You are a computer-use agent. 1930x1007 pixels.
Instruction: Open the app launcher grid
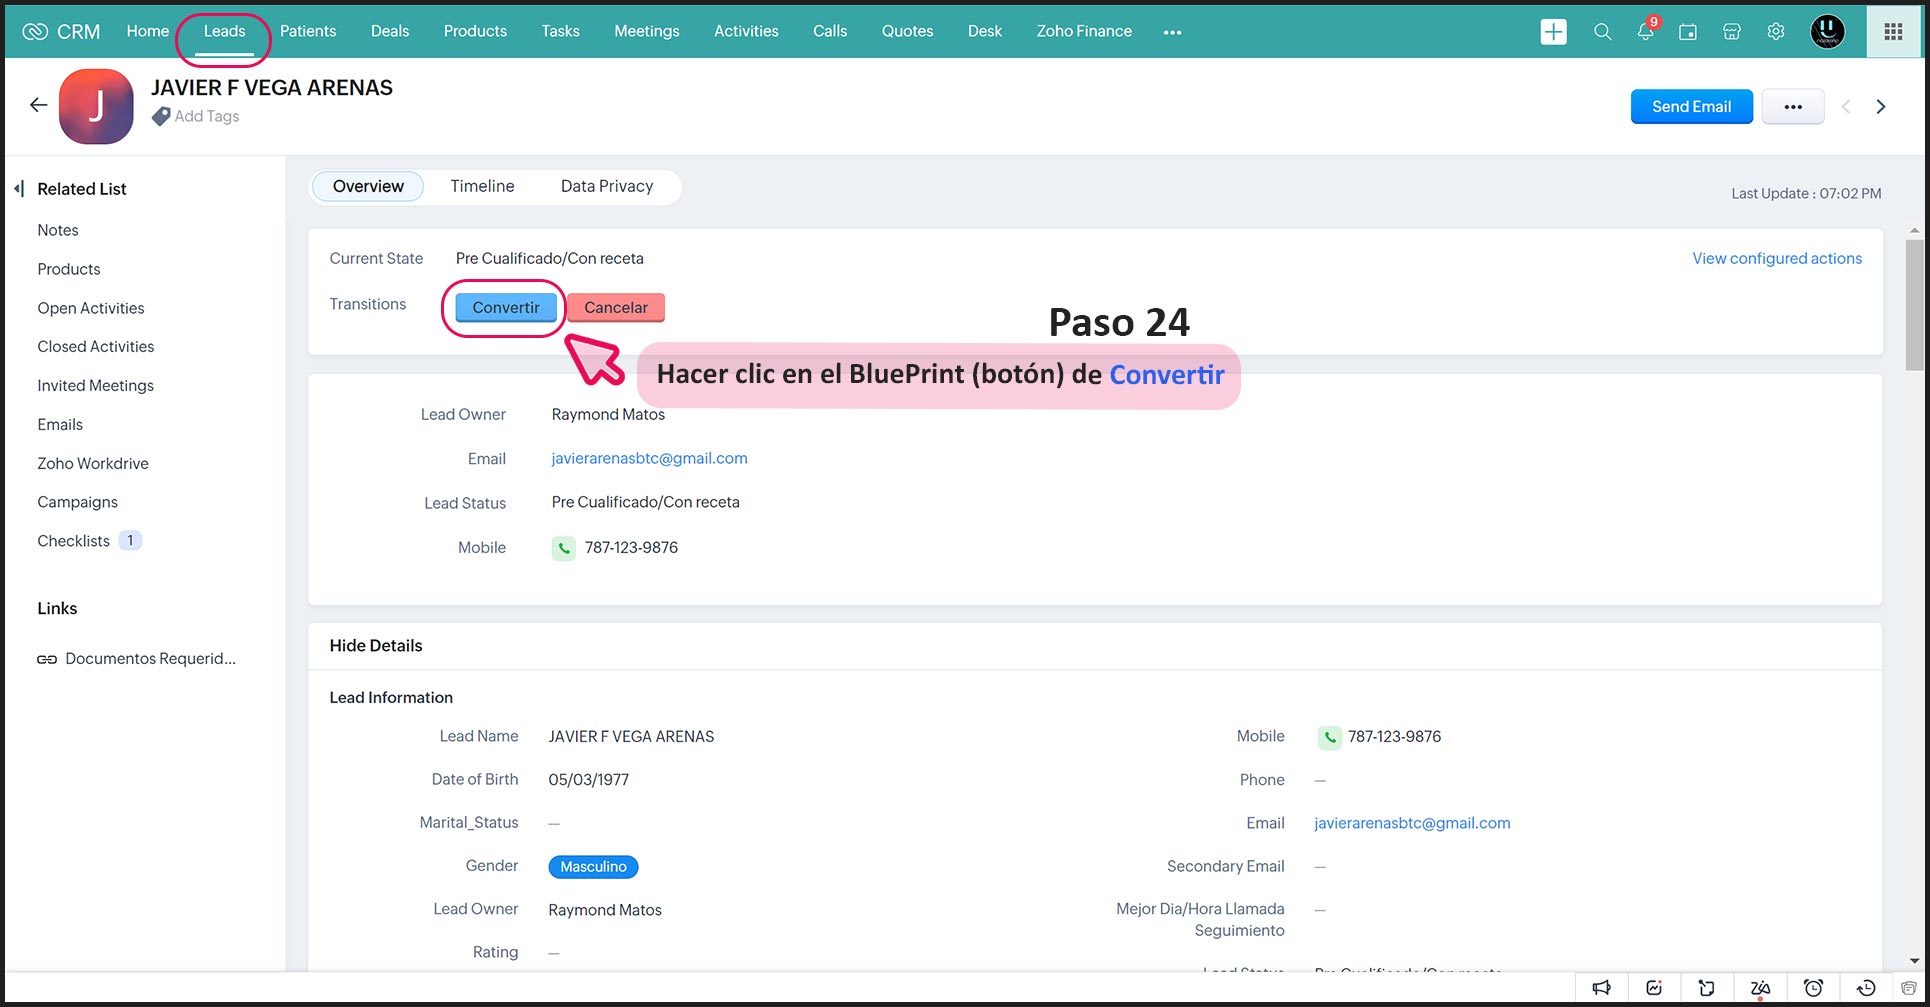coord(1893,32)
